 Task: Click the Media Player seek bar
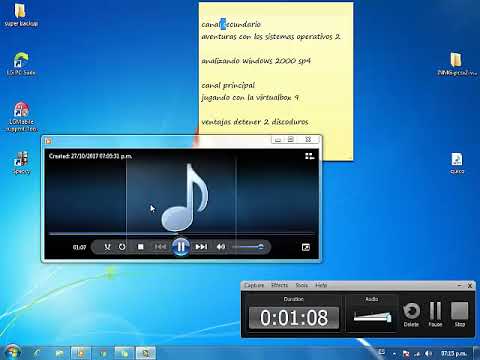pos(182,234)
